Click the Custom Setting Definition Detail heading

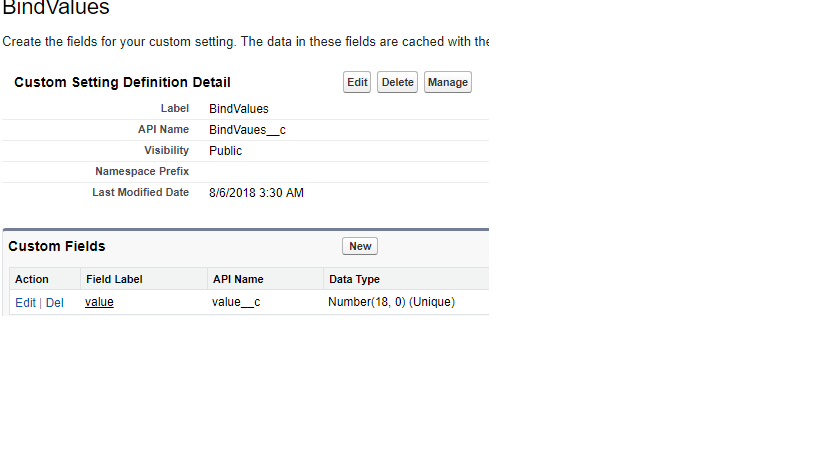[x=122, y=82]
